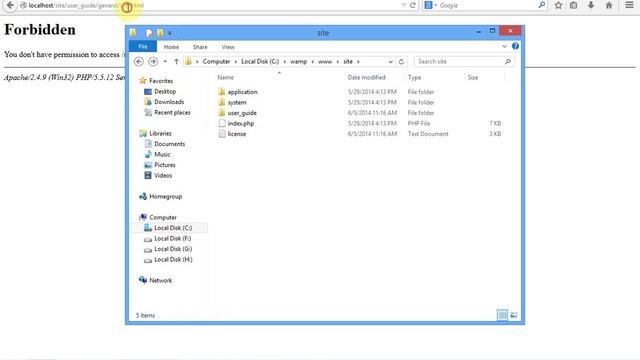
Task: Click the Properties quick access icon
Action: click(x=149, y=33)
